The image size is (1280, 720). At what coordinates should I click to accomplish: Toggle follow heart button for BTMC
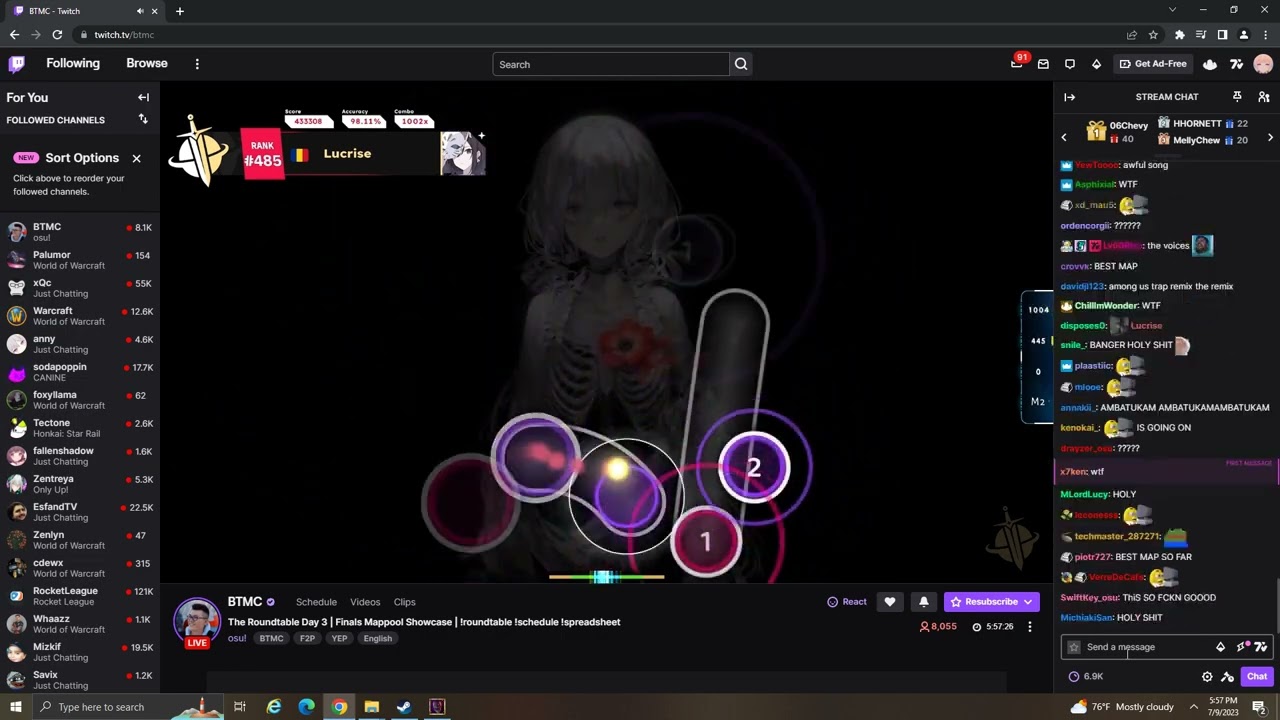pos(890,602)
